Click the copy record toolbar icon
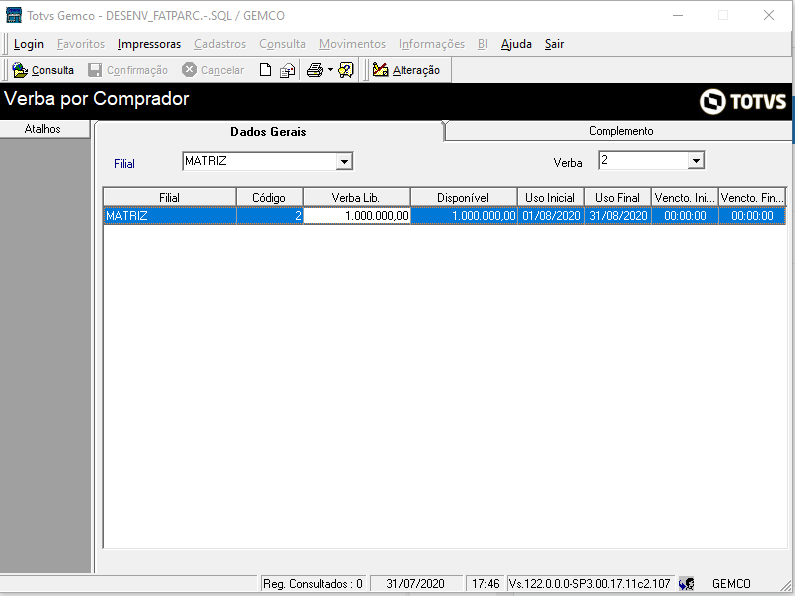The image size is (795, 596). coord(287,70)
